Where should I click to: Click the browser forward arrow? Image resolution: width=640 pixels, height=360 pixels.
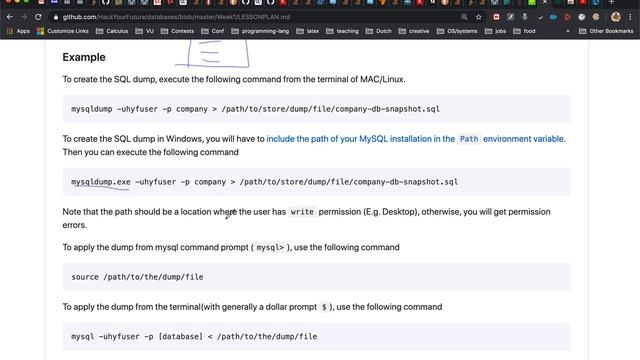tap(24, 17)
